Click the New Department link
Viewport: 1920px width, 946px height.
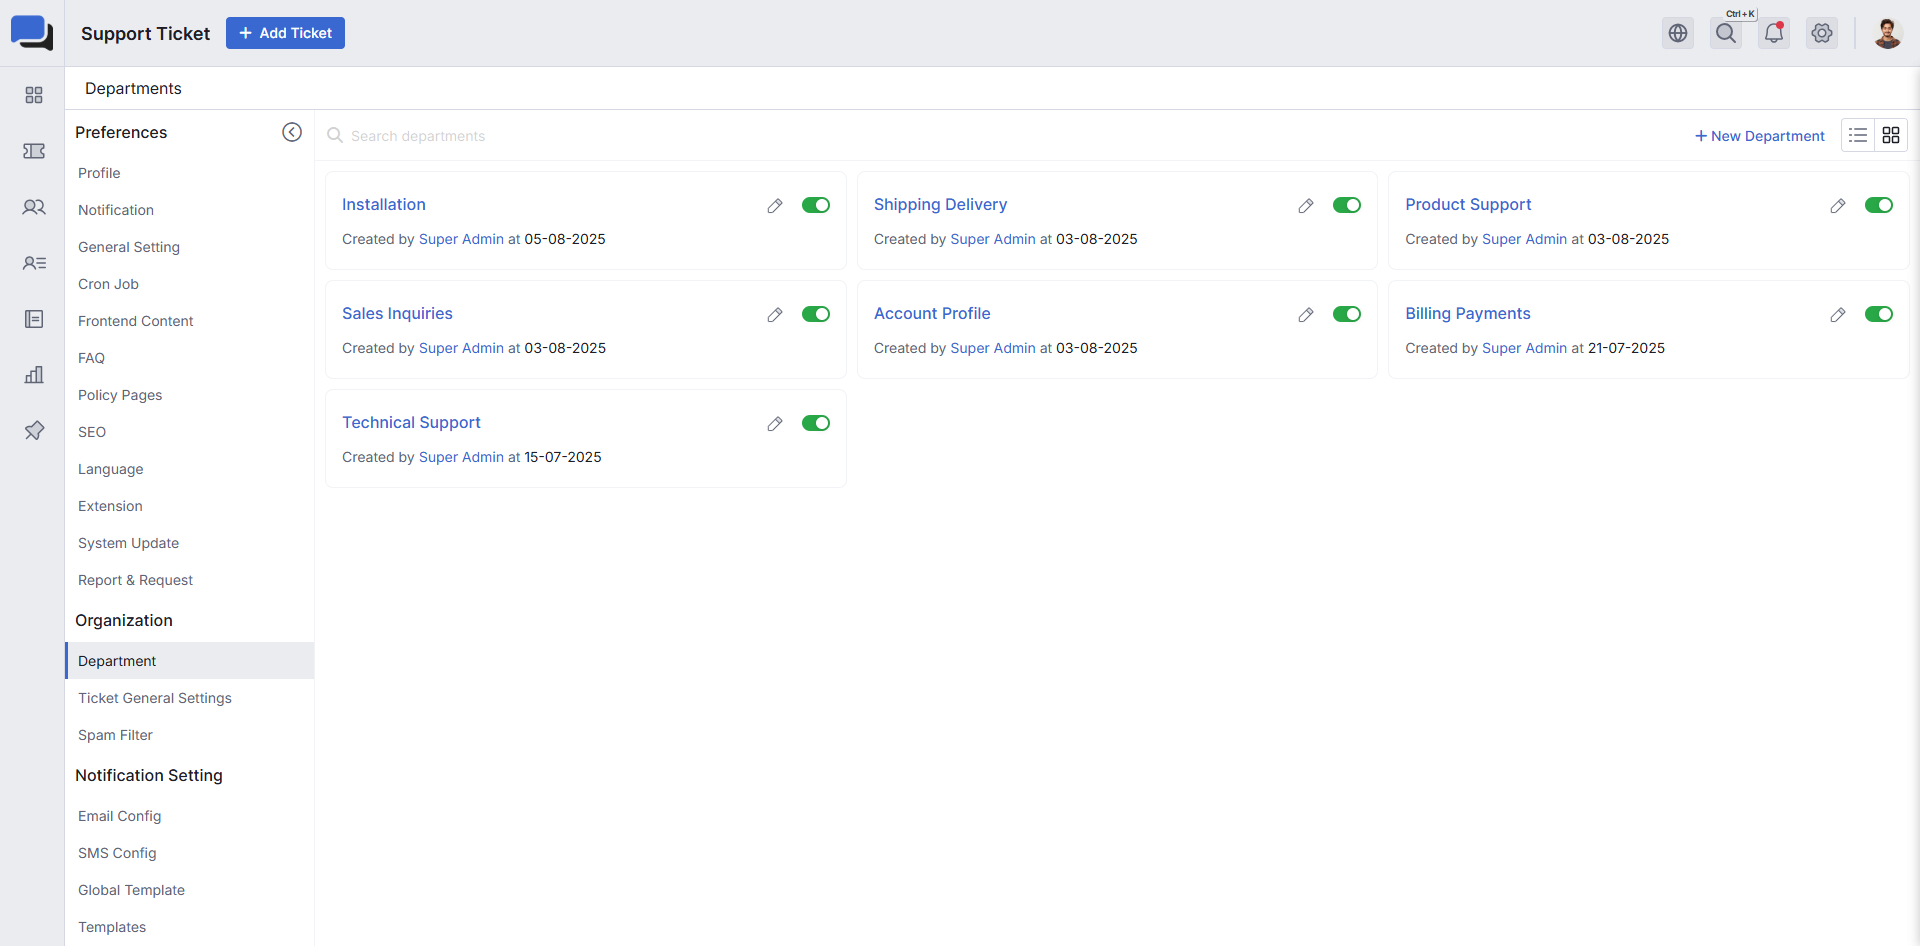point(1760,136)
